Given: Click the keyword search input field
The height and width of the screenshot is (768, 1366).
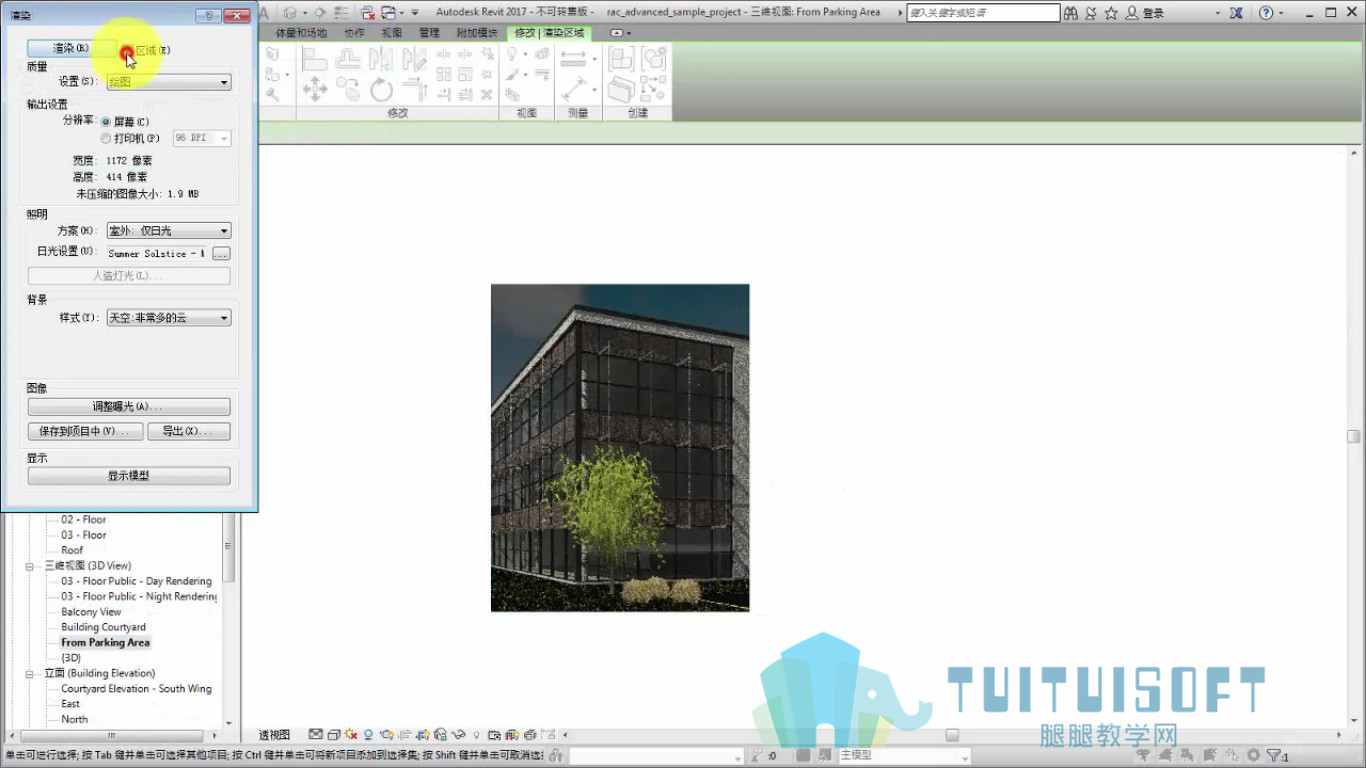Looking at the screenshot, I should tap(983, 13).
